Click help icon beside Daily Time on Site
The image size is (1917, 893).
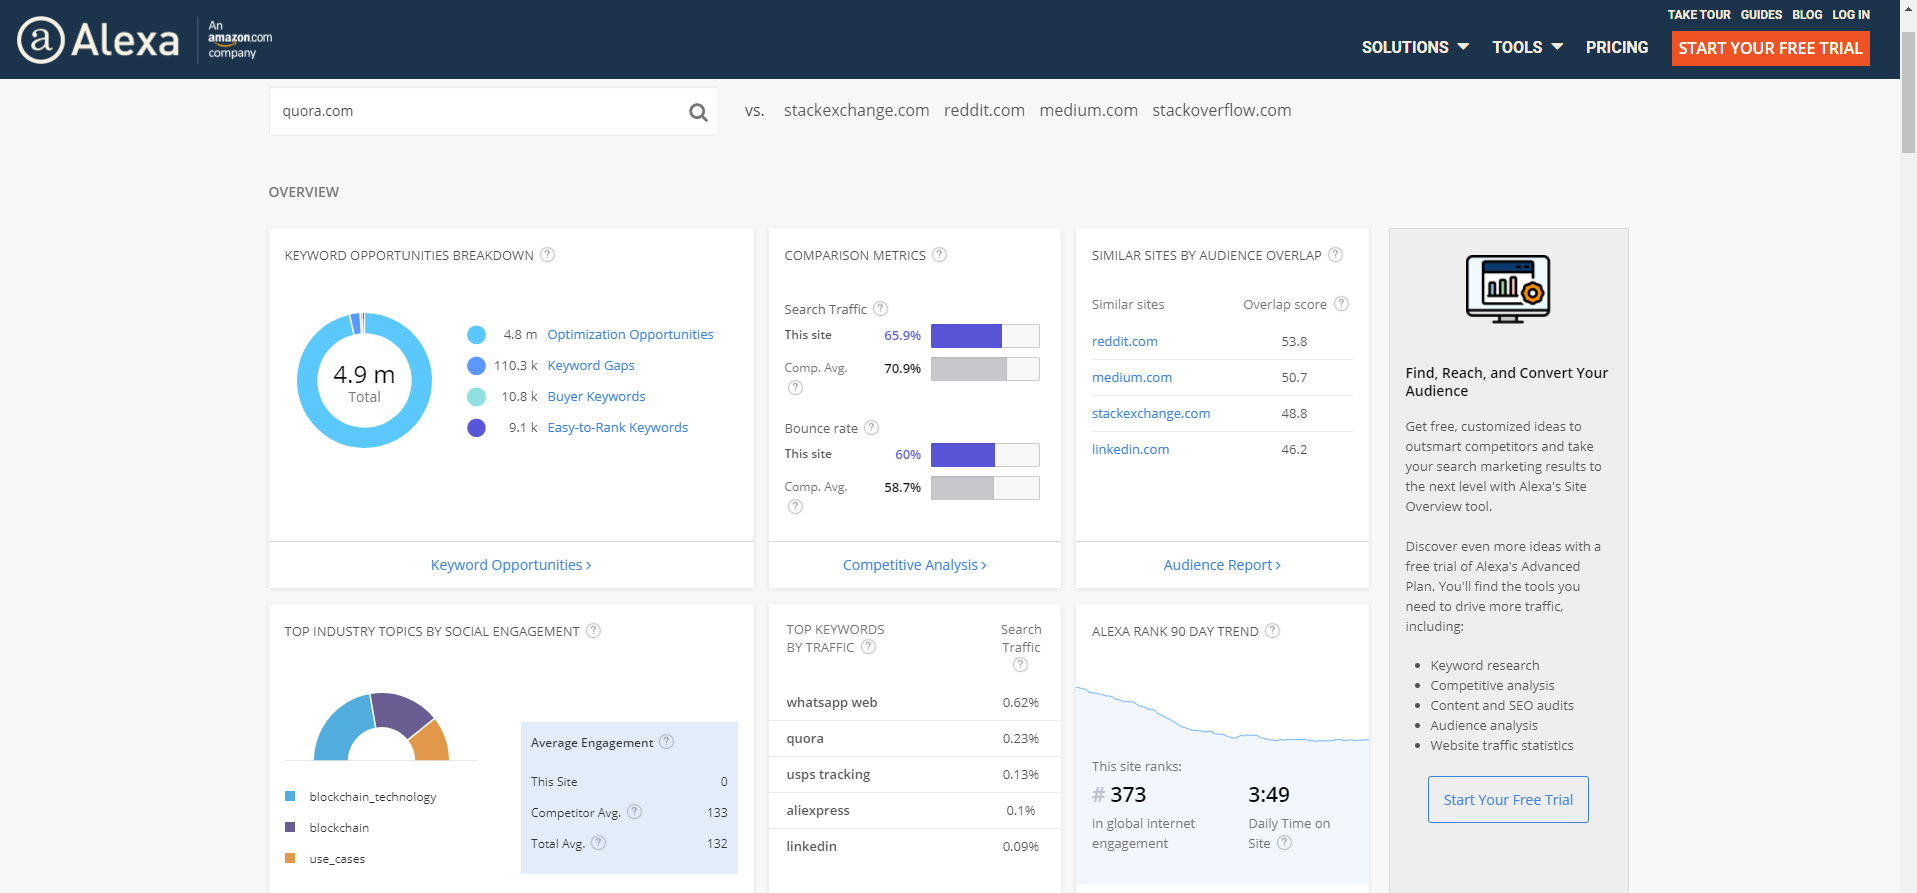click(1285, 843)
